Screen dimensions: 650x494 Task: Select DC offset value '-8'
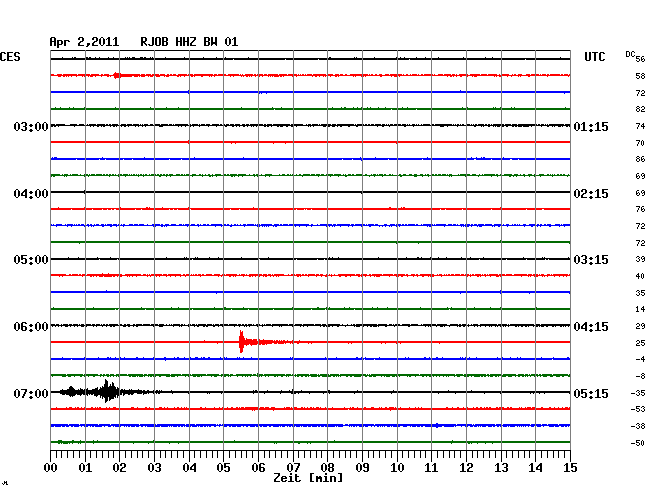click(x=640, y=376)
